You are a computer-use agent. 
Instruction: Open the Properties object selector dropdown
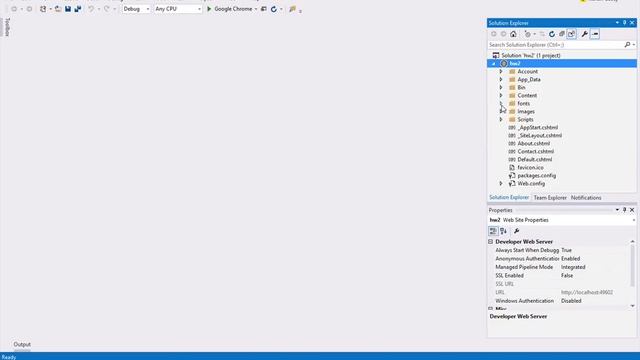633,220
